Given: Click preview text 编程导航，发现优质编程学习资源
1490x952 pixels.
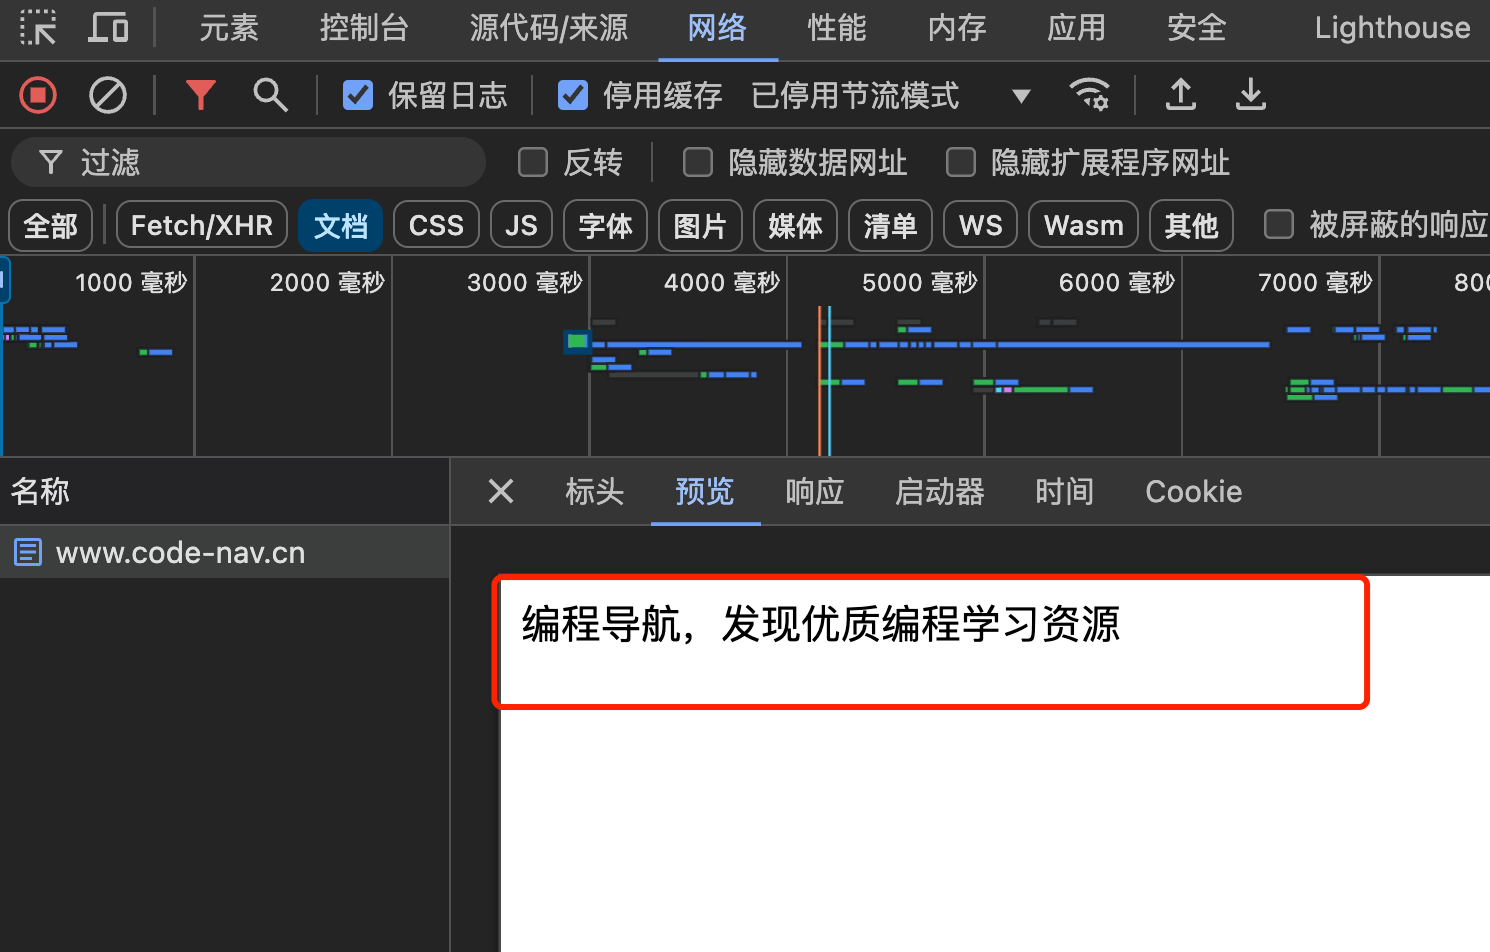Looking at the screenshot, I should tap(821, 624).
